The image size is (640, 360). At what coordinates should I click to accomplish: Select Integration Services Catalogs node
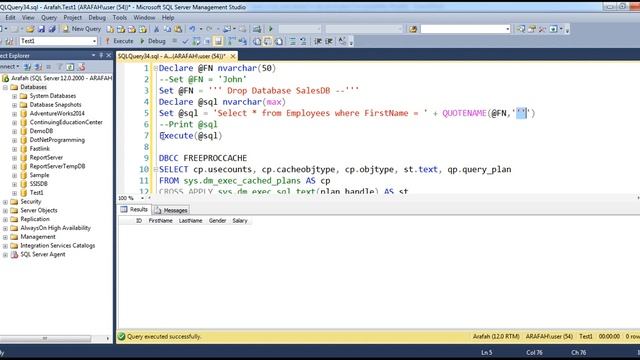click(57, 245)
